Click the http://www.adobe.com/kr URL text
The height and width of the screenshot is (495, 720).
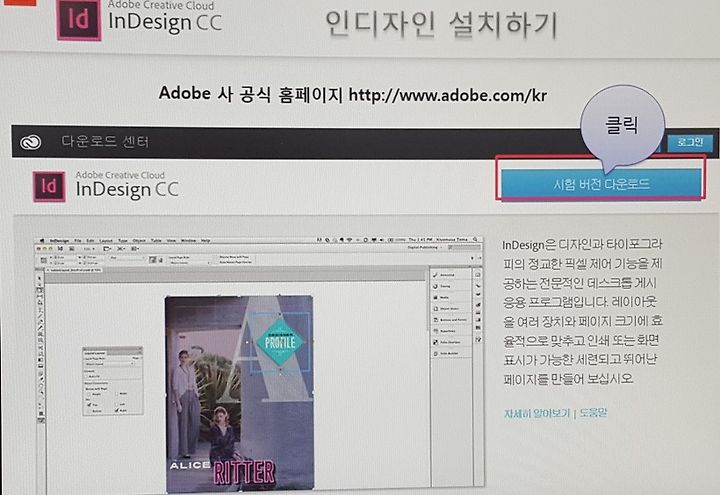(448, 95)
